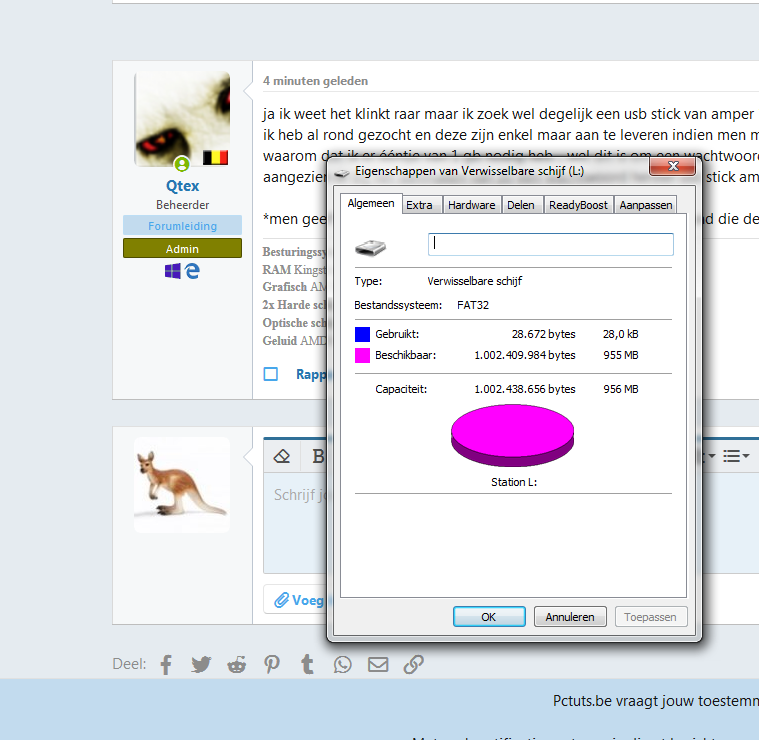The height and width of the screenshot is (740, 759).
Task: Click the '955 MB' available value
Action: coord(621,356)
